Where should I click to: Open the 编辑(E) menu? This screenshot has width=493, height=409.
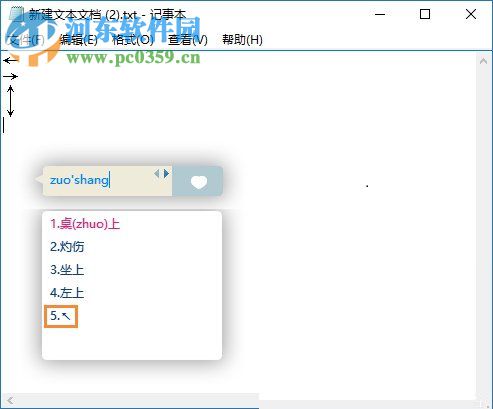pyautogui.click(x=78, y=40)
